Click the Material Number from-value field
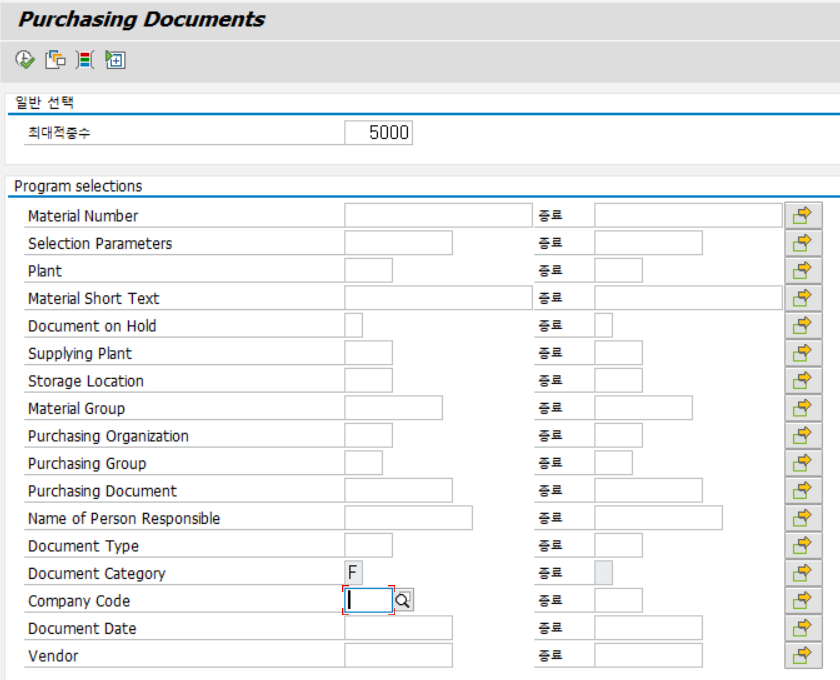Viewport: 840px width, 680px height. 438,215
